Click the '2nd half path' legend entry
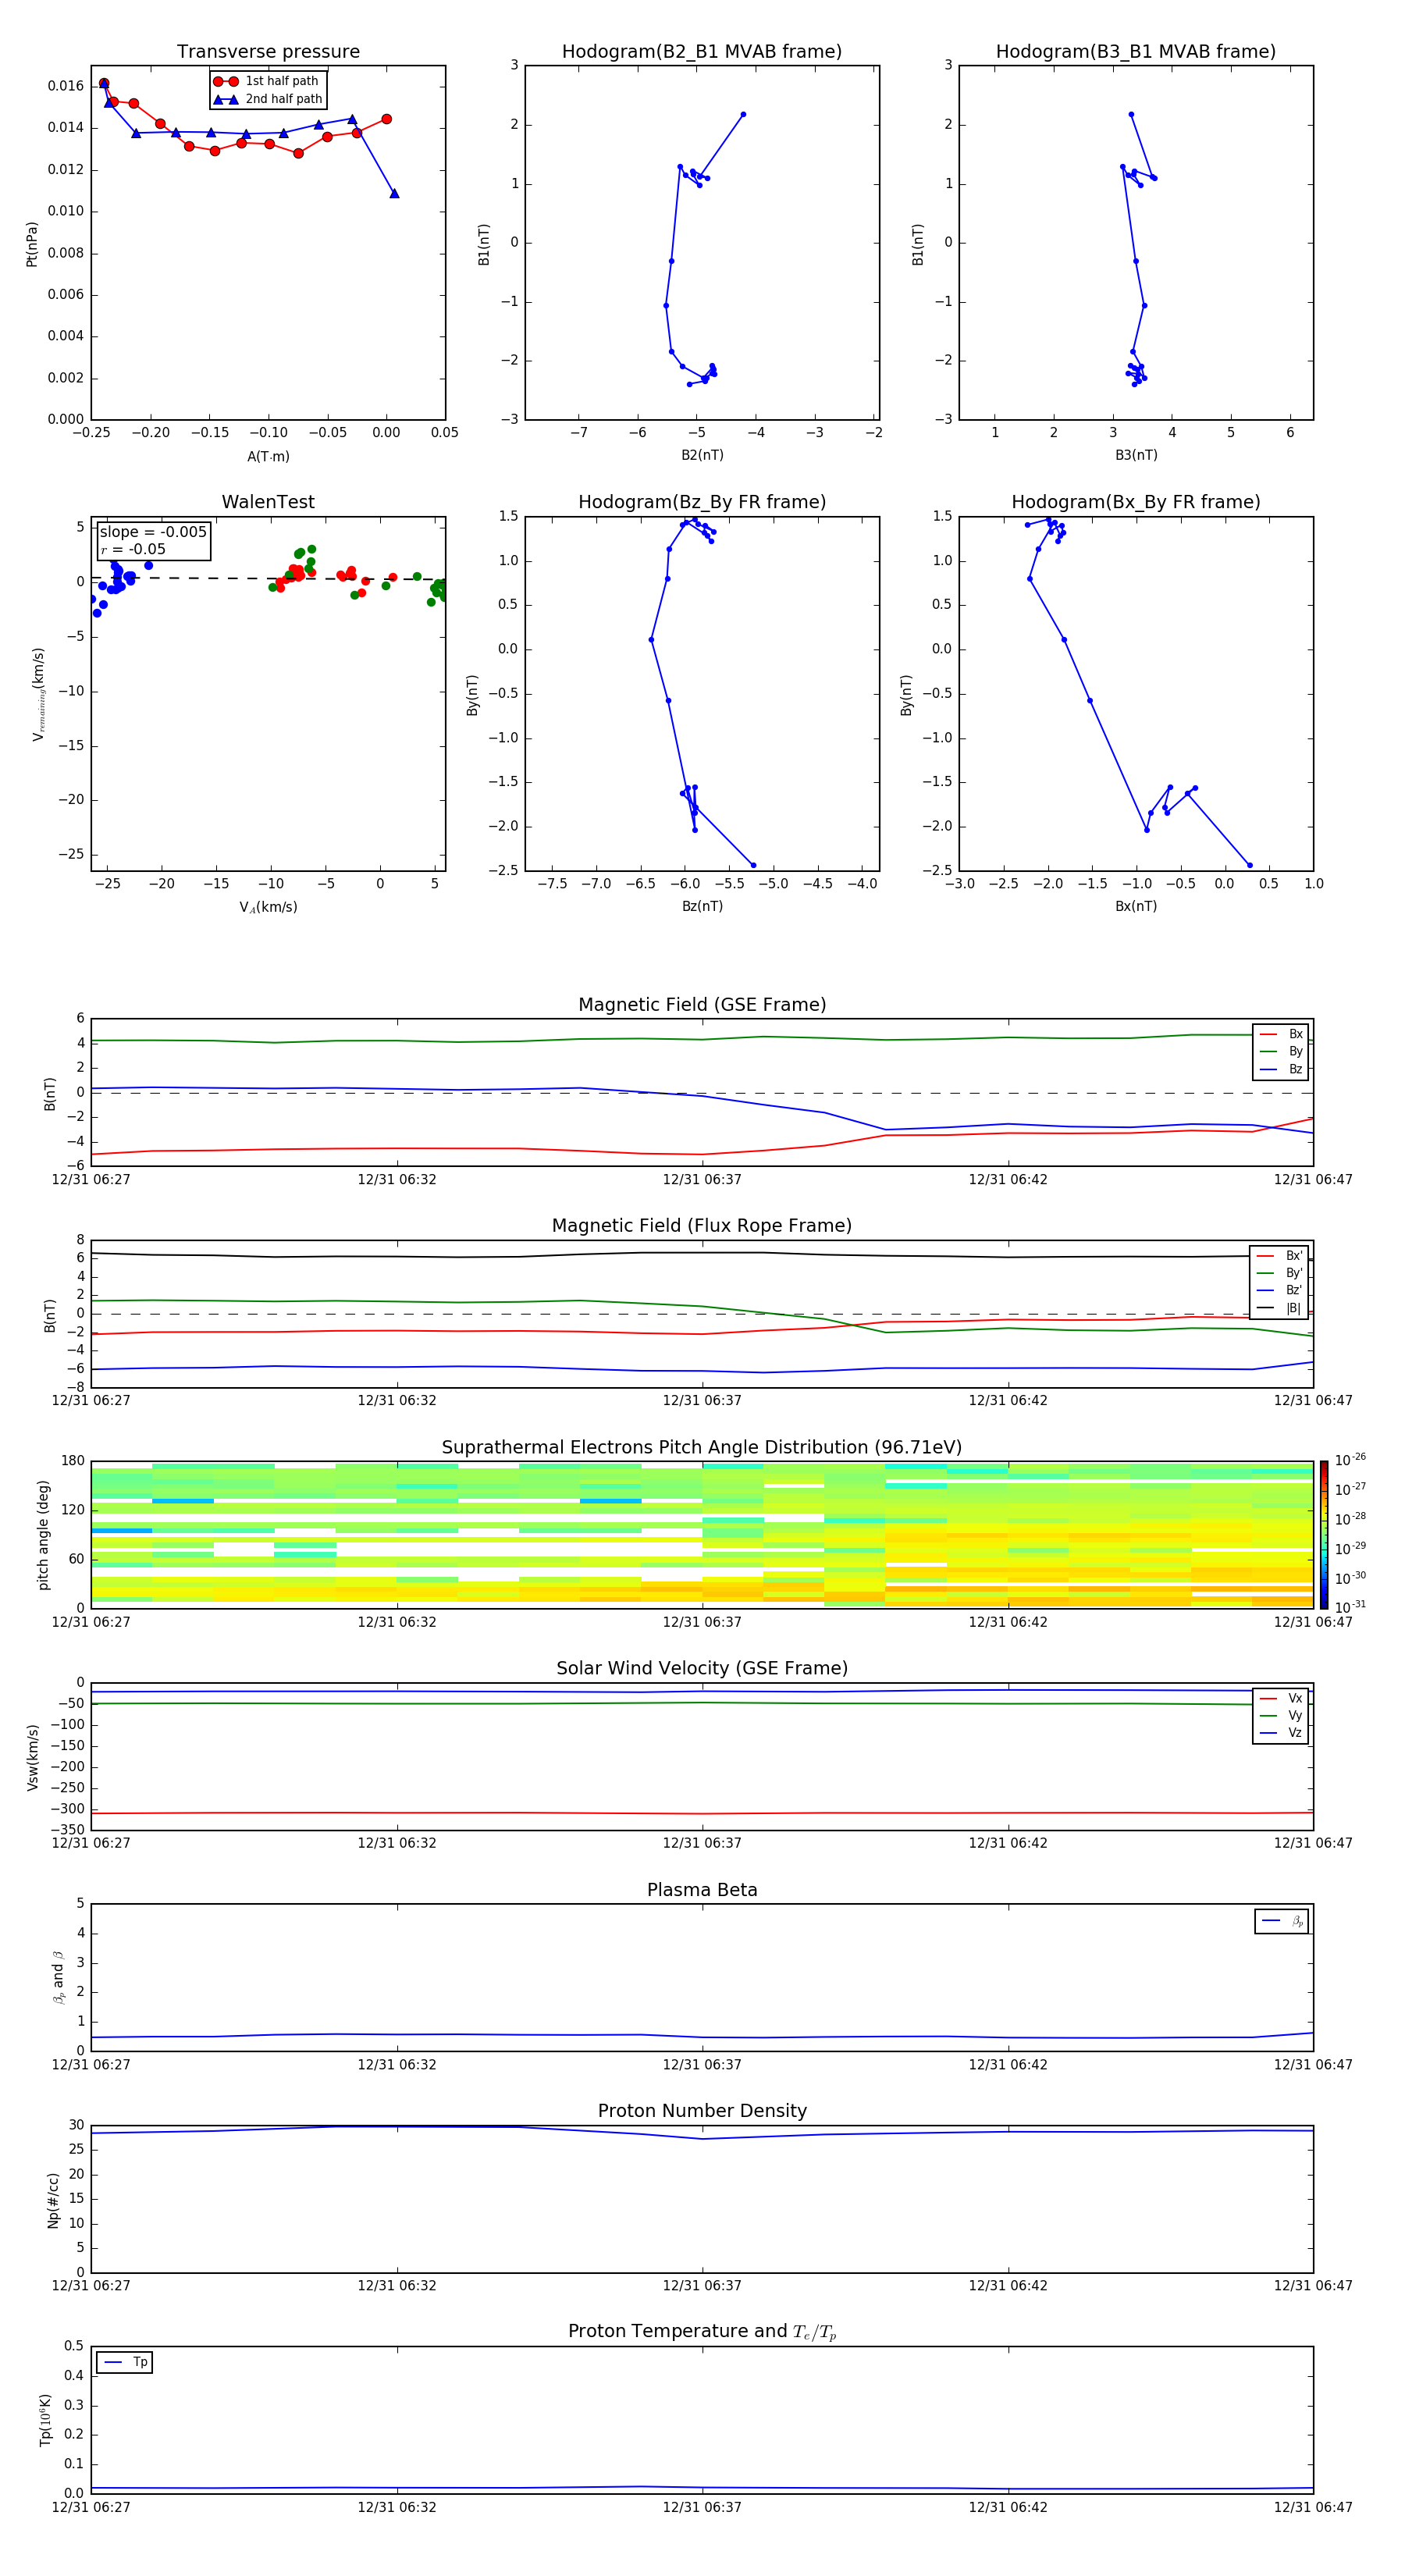Image resolution: width=1405 pixels, height=2576 pixels. point(268,99)
